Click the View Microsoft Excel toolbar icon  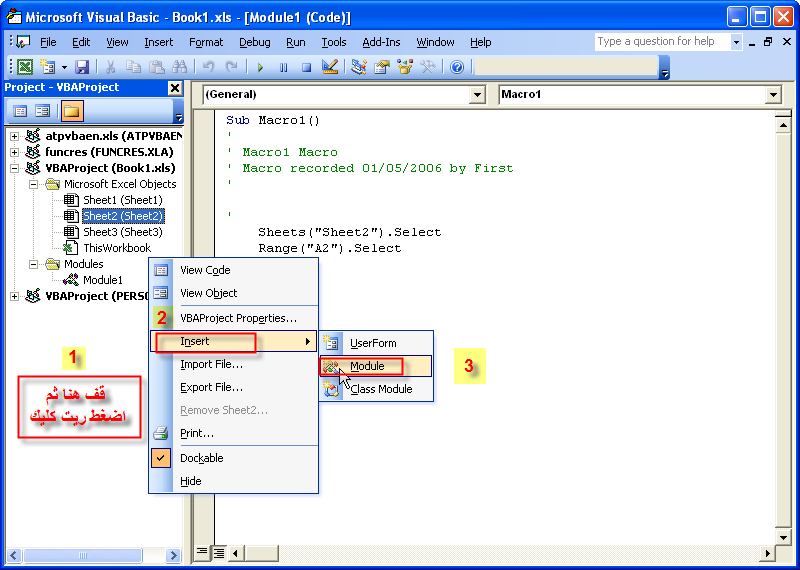coord(25,67)
